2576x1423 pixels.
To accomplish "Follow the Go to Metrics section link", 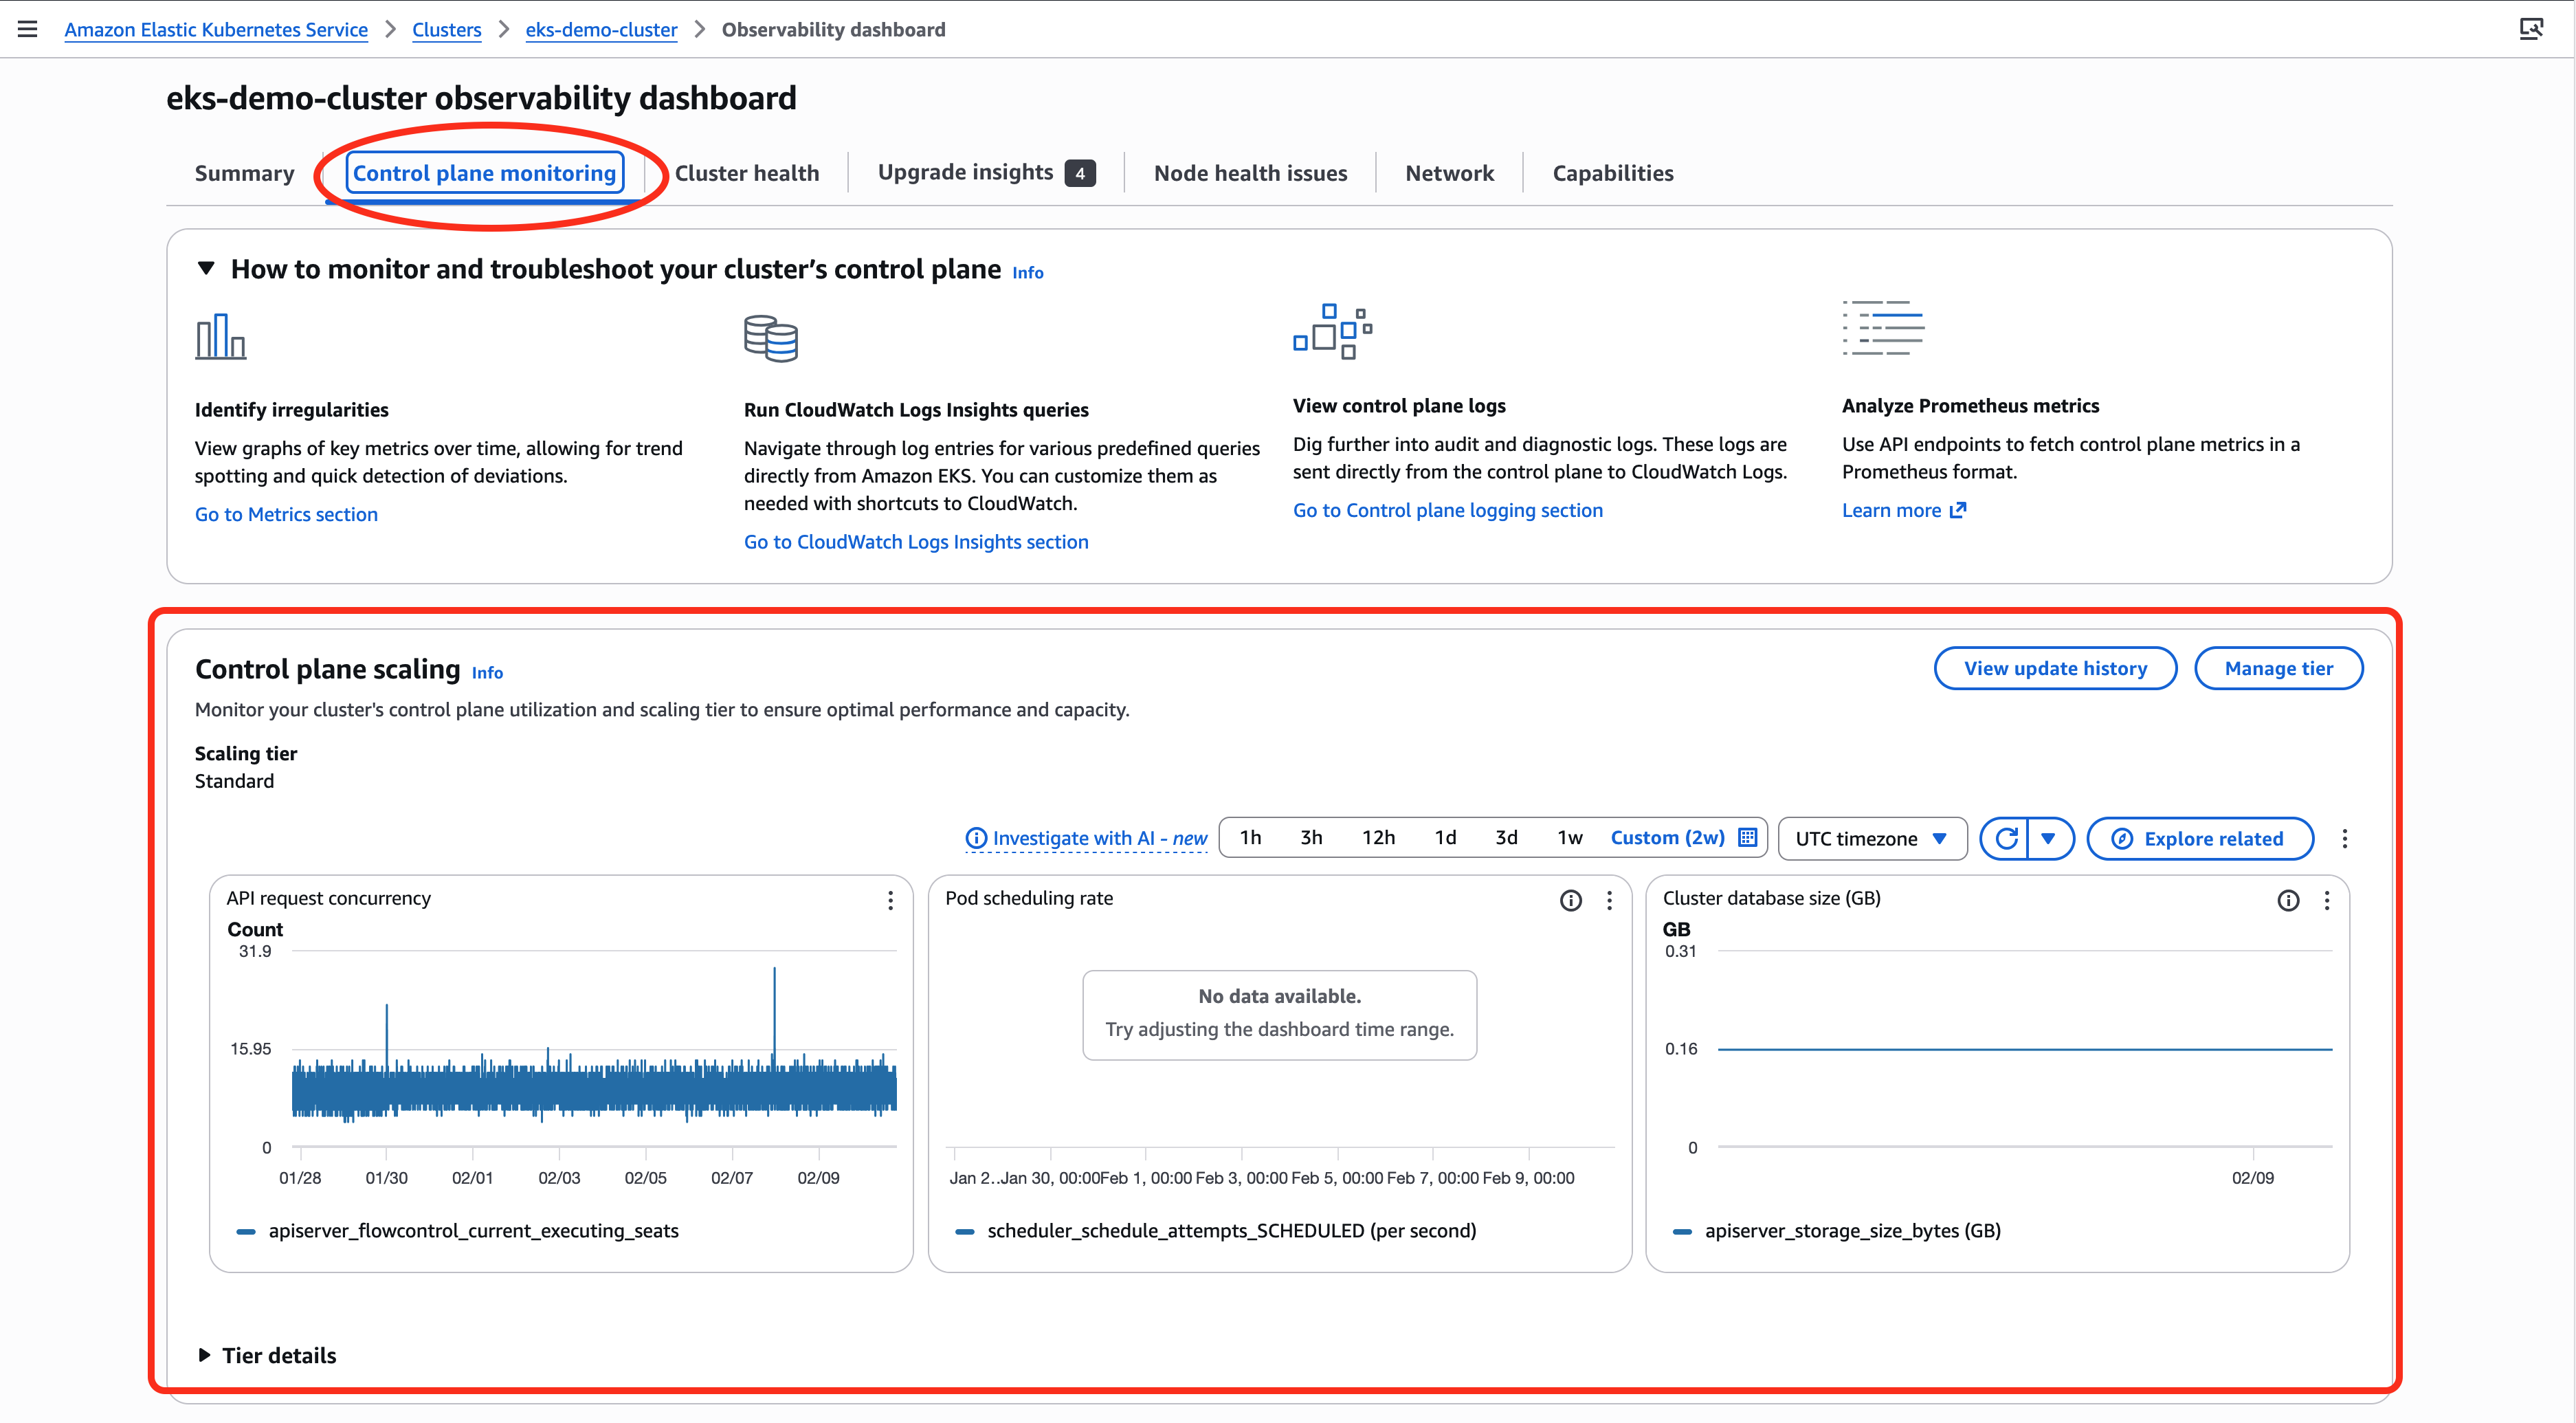I will click(x=286, y=514).
